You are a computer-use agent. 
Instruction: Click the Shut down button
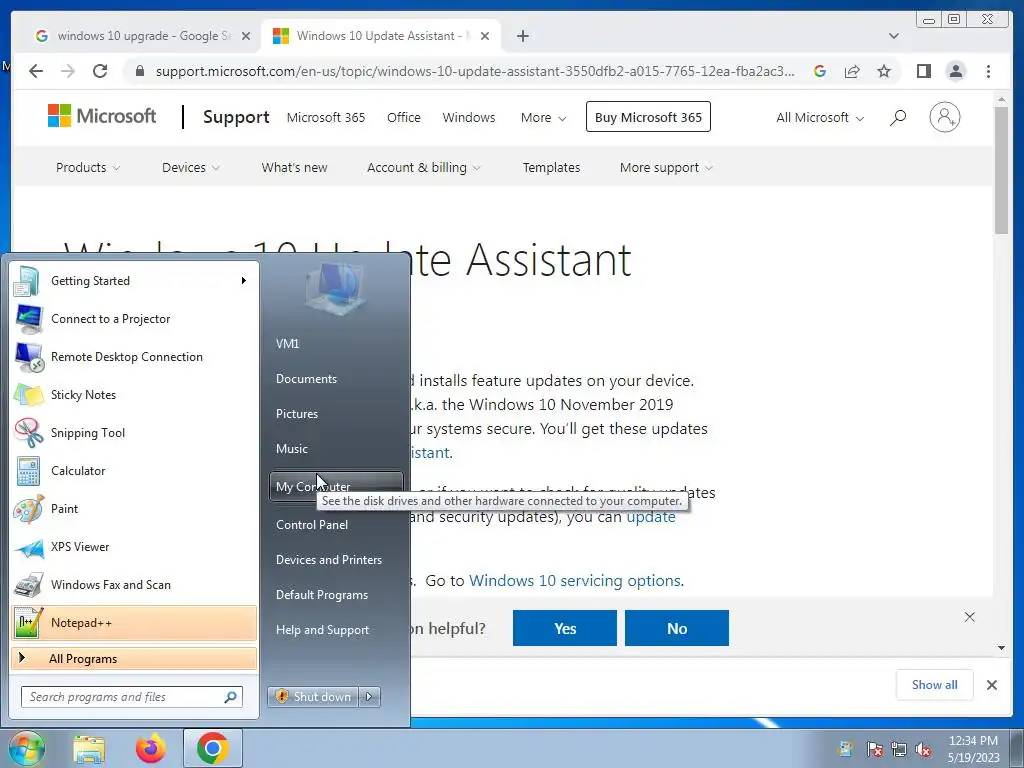pos(313,697)
